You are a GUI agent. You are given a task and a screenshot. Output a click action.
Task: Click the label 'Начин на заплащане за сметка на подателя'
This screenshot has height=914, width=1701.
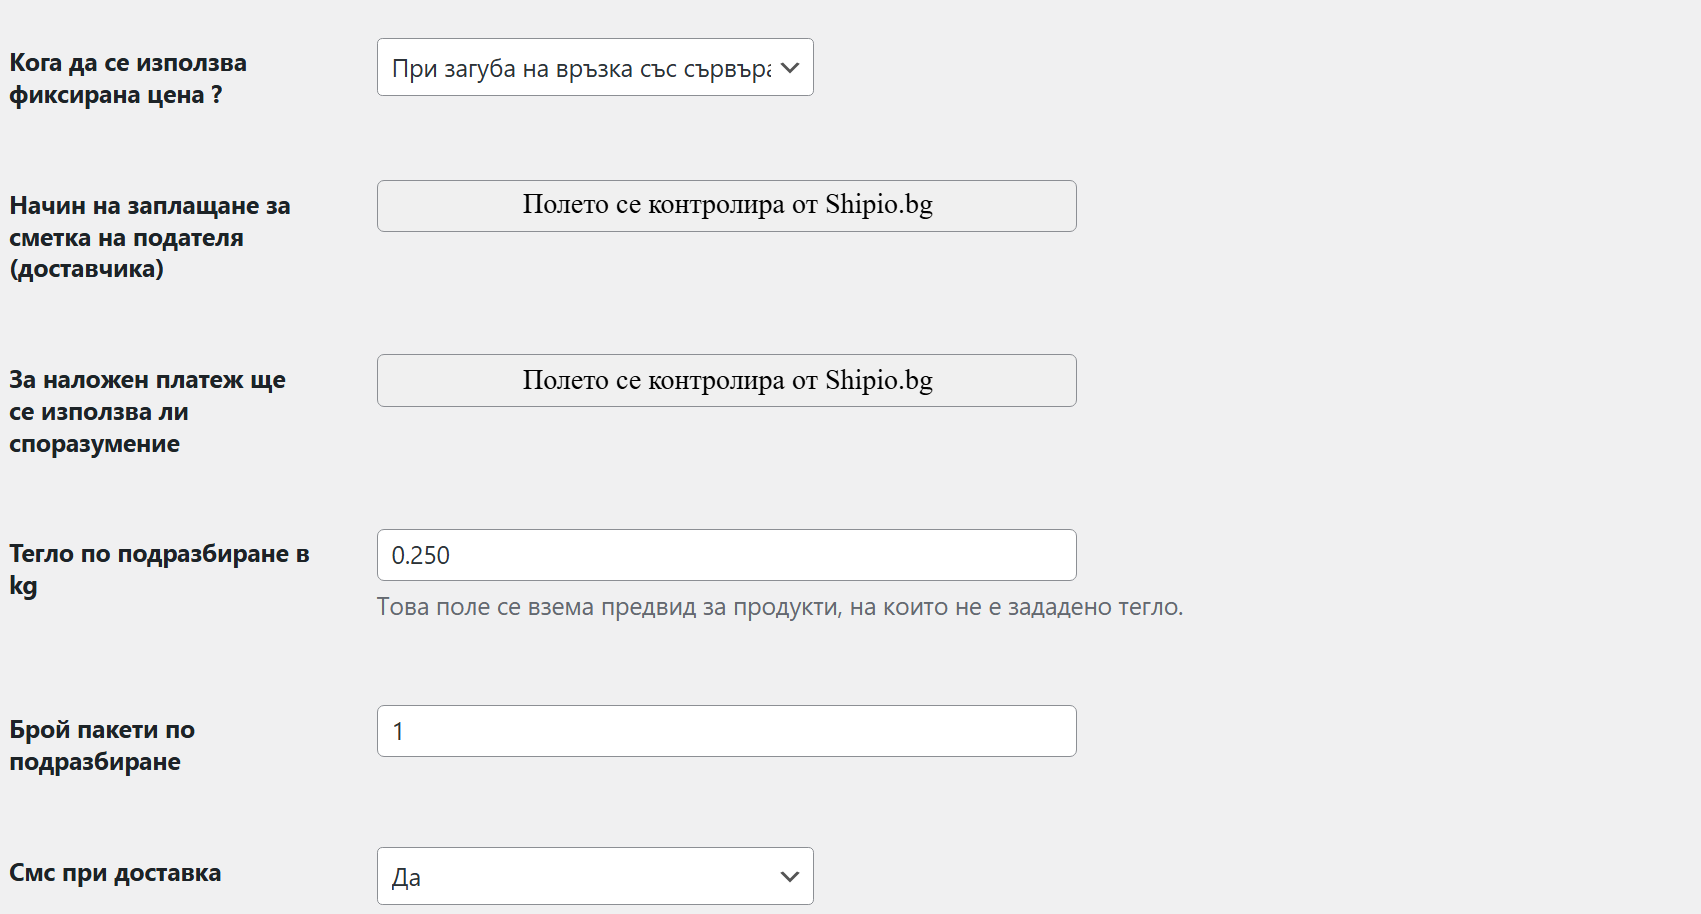point(150,237)
